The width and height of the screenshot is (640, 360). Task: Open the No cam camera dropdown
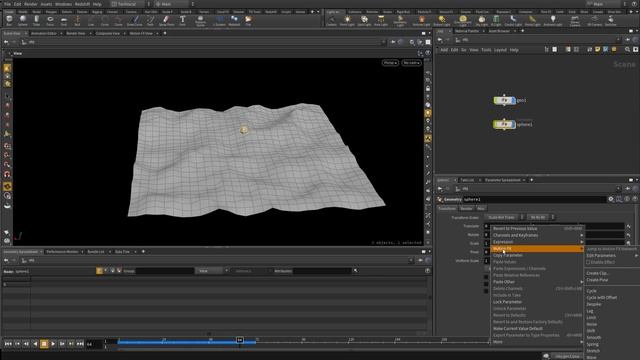(x=411, y=63)
